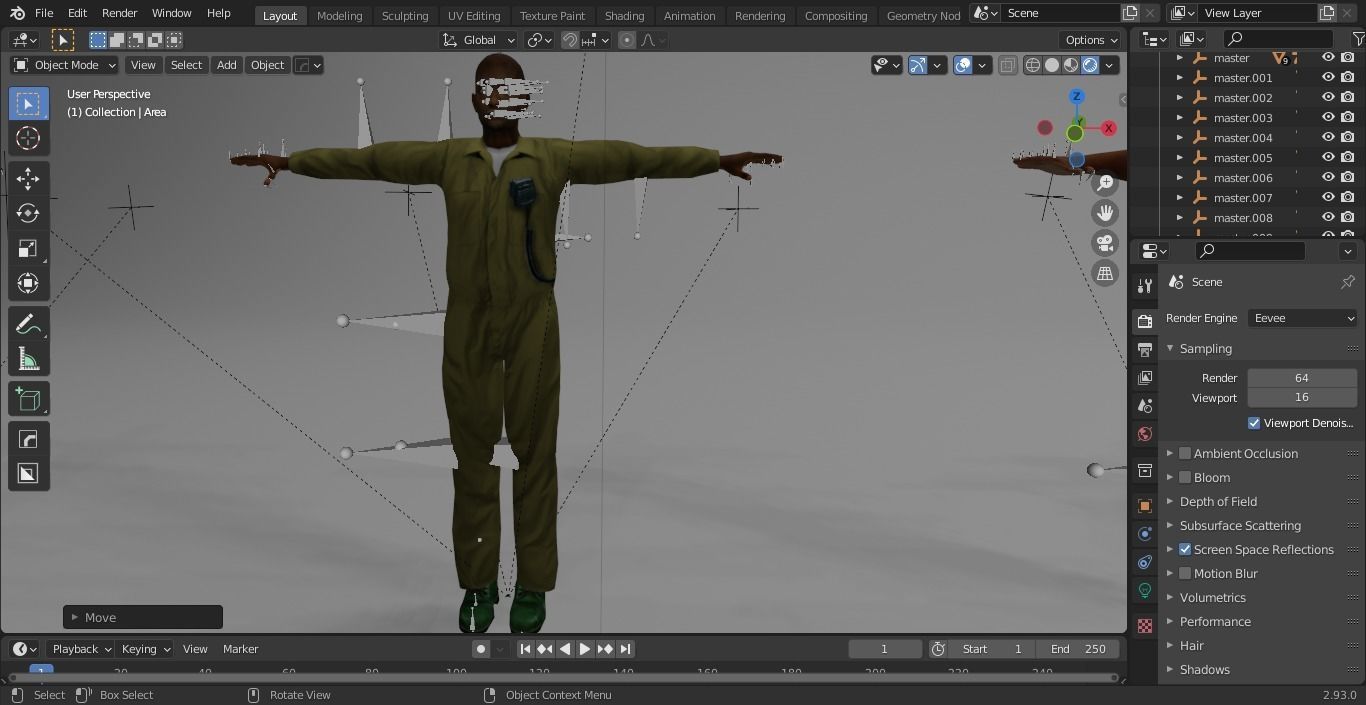The width and height of the screenshot is (1366, 705).
Task: Open the Scene properties tab
Action: 1145,405
